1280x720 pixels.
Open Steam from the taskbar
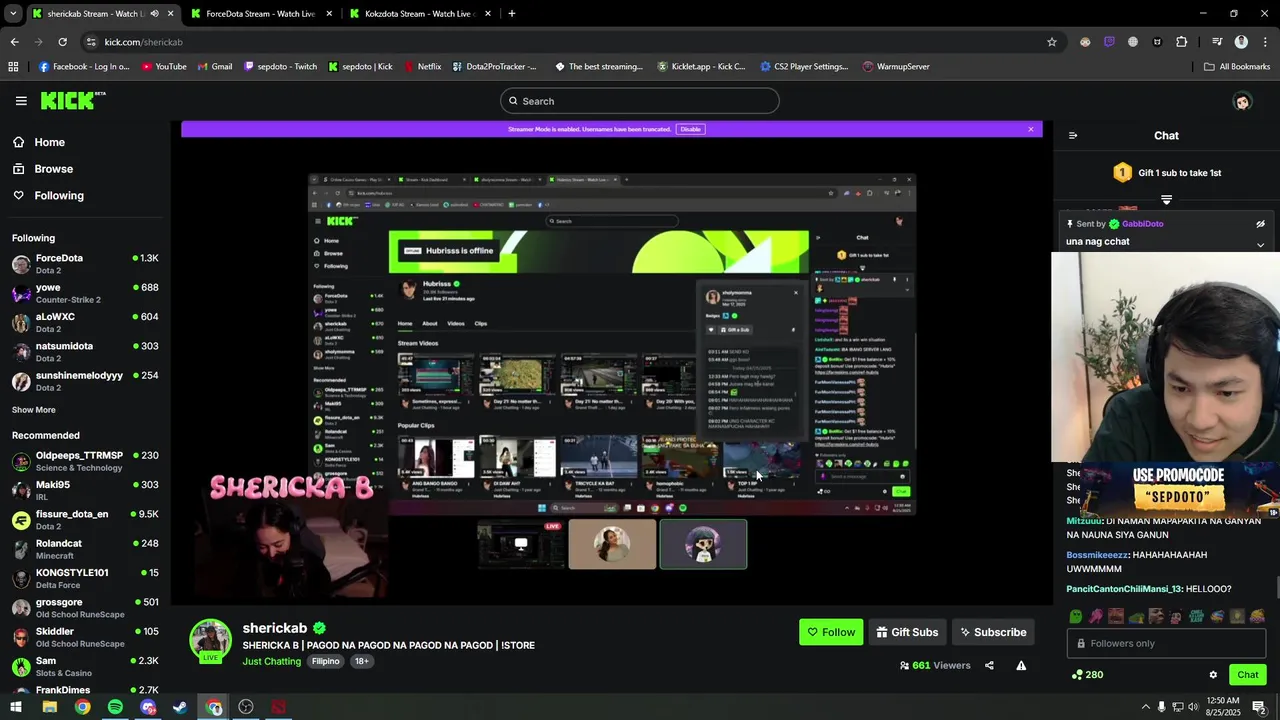(x=180, y=707)
